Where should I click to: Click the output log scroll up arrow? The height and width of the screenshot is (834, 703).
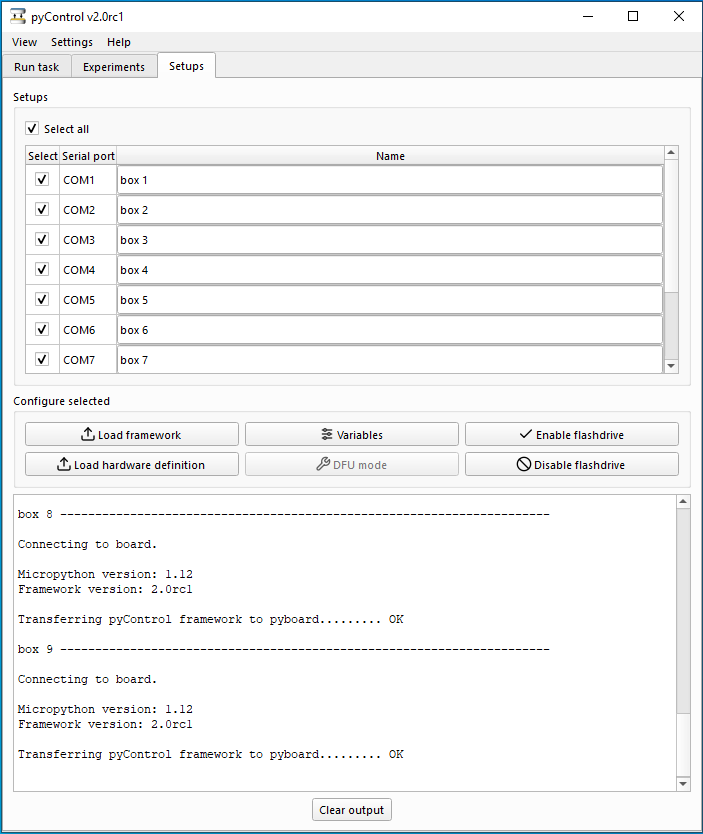683,502
